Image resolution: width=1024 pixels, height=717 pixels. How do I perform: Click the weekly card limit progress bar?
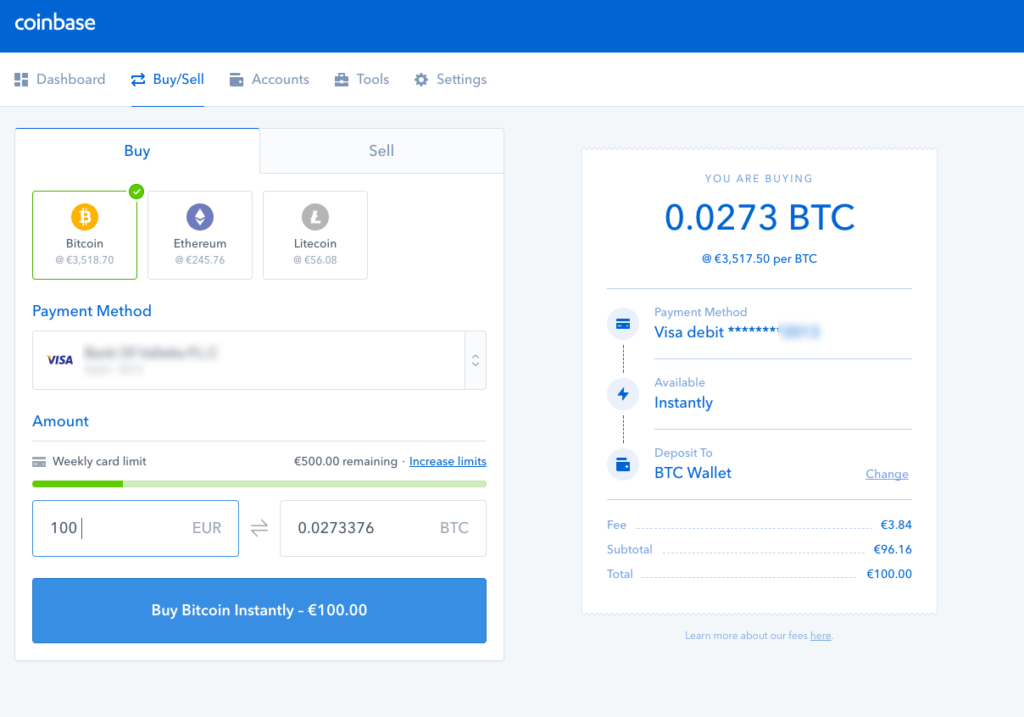pyautogui.click(x=259, y=484)
